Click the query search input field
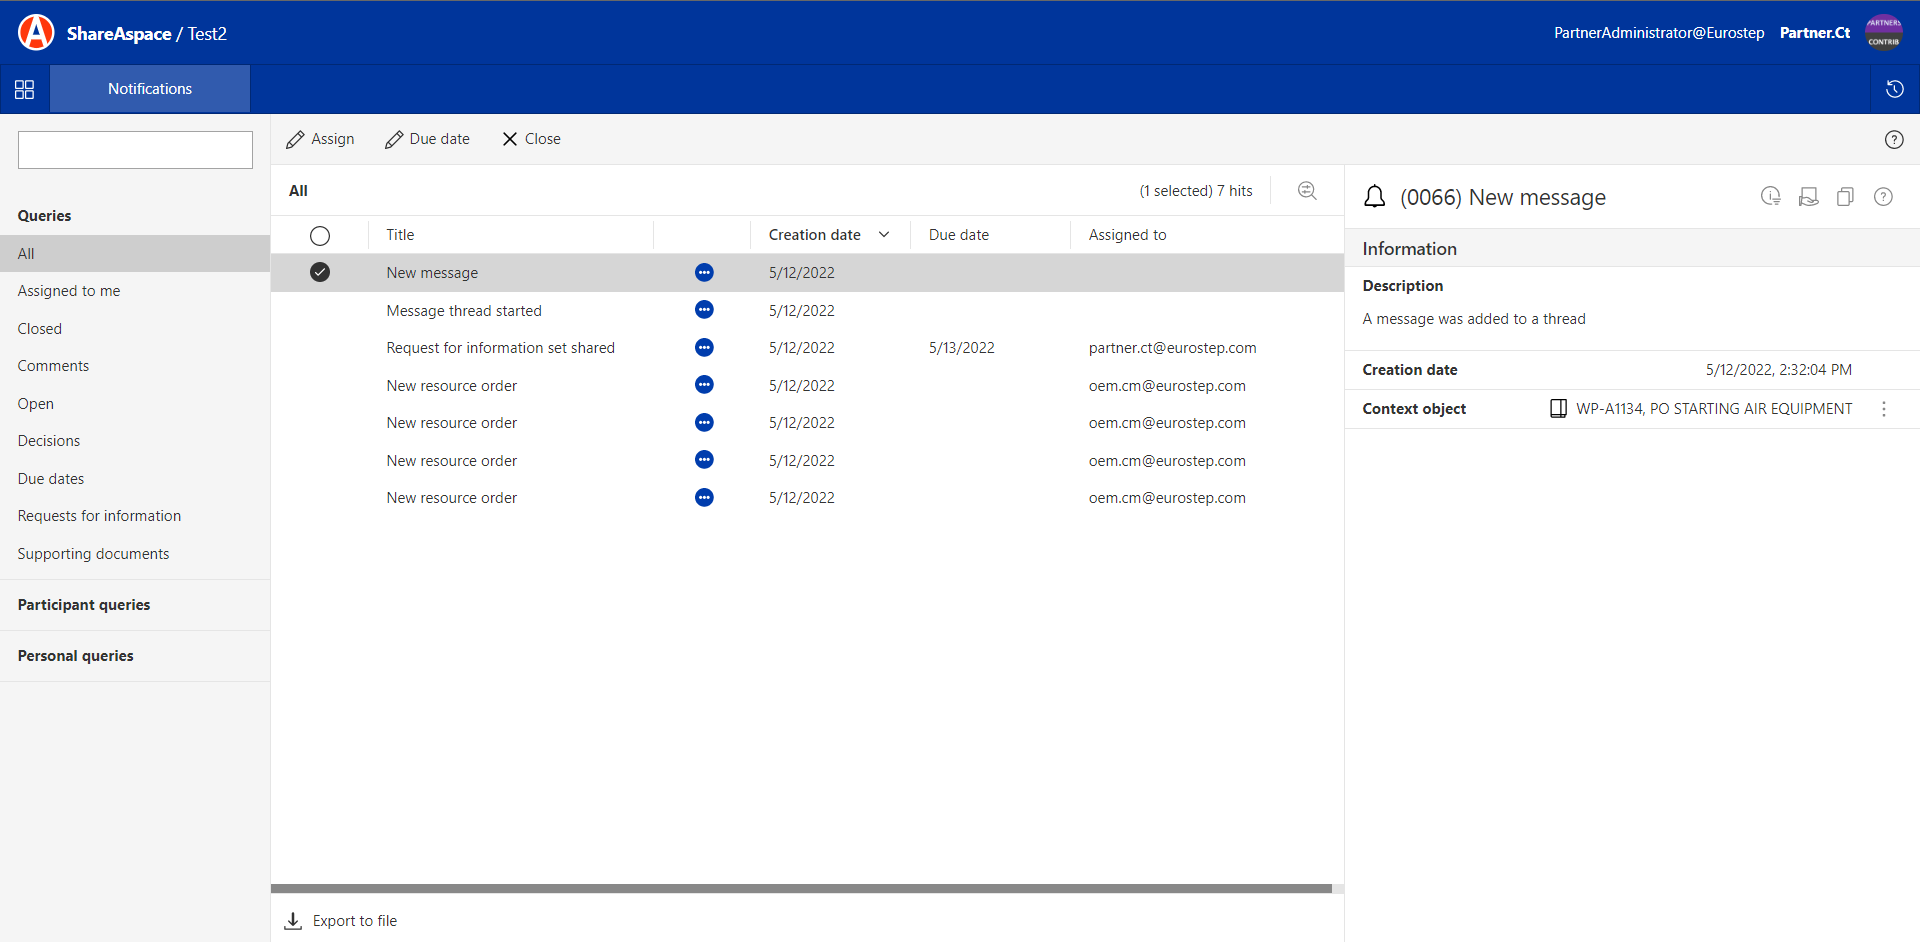Image resolution: width=1920 pixels, height=942 pixels. pos(135,150)
